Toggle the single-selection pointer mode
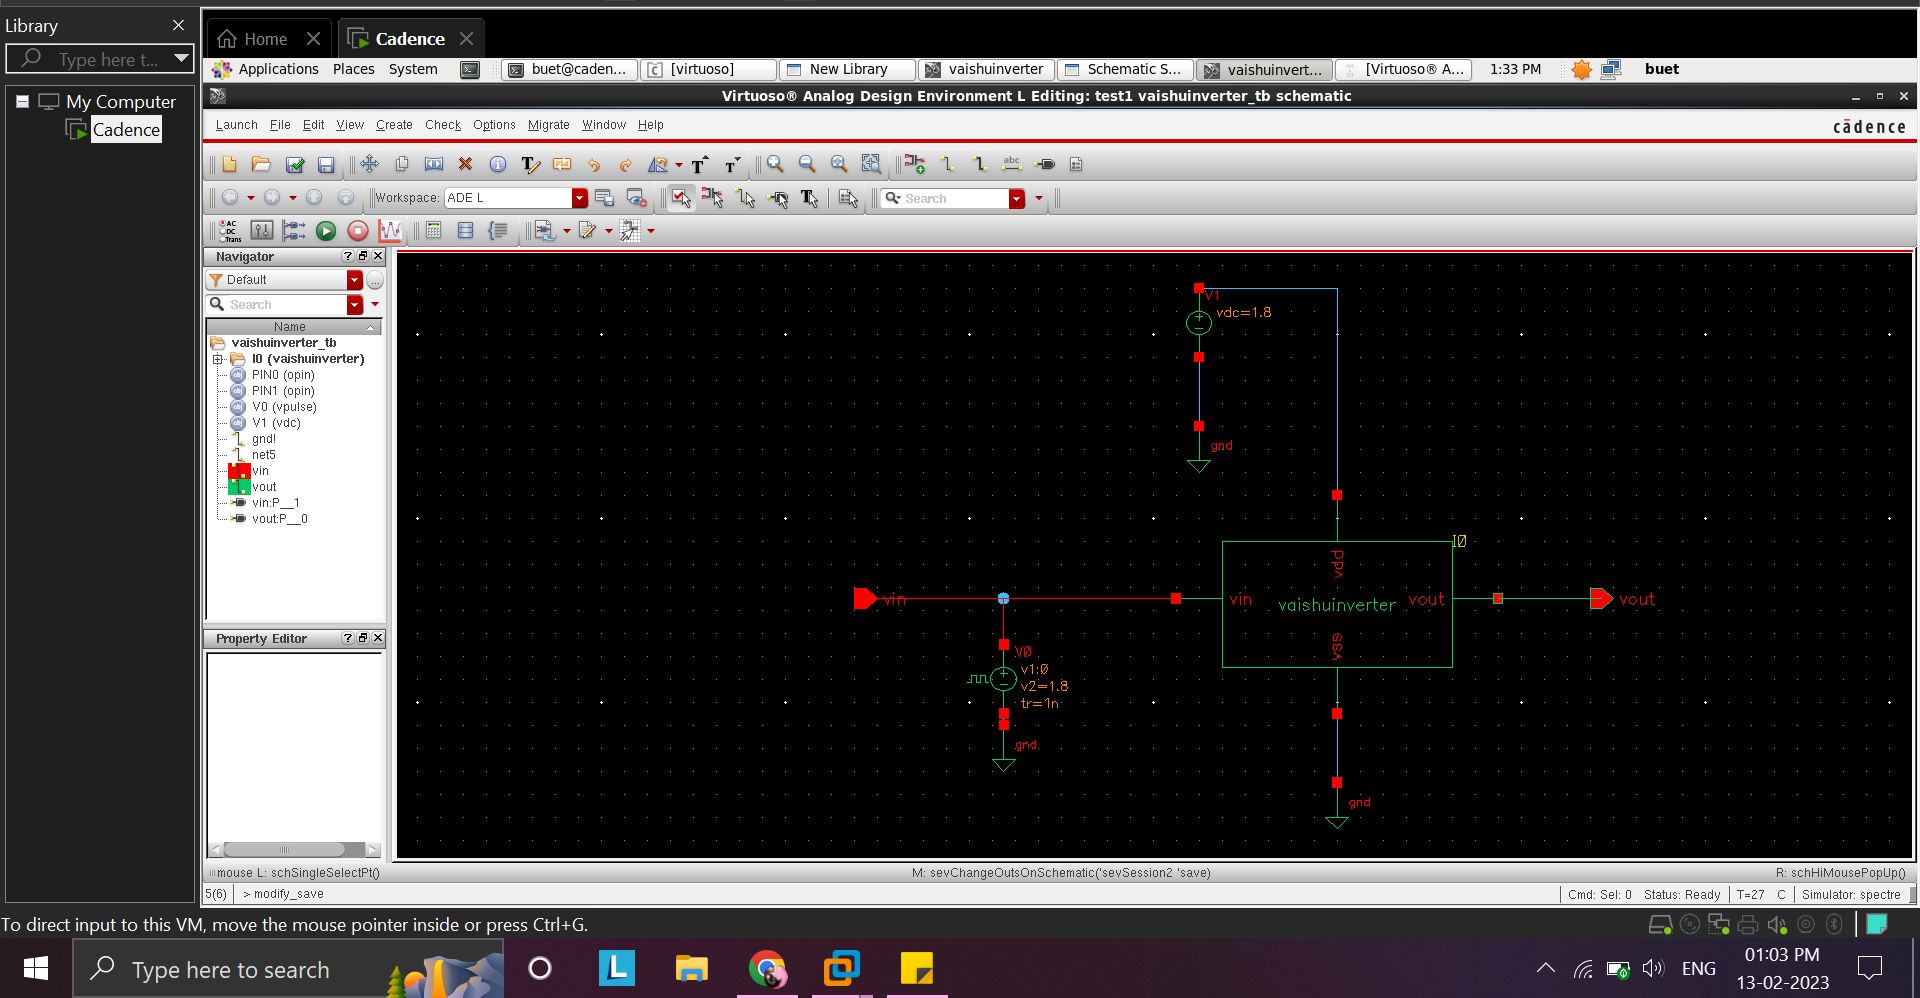Viewport: 1920px width, 998px height. 681,198
